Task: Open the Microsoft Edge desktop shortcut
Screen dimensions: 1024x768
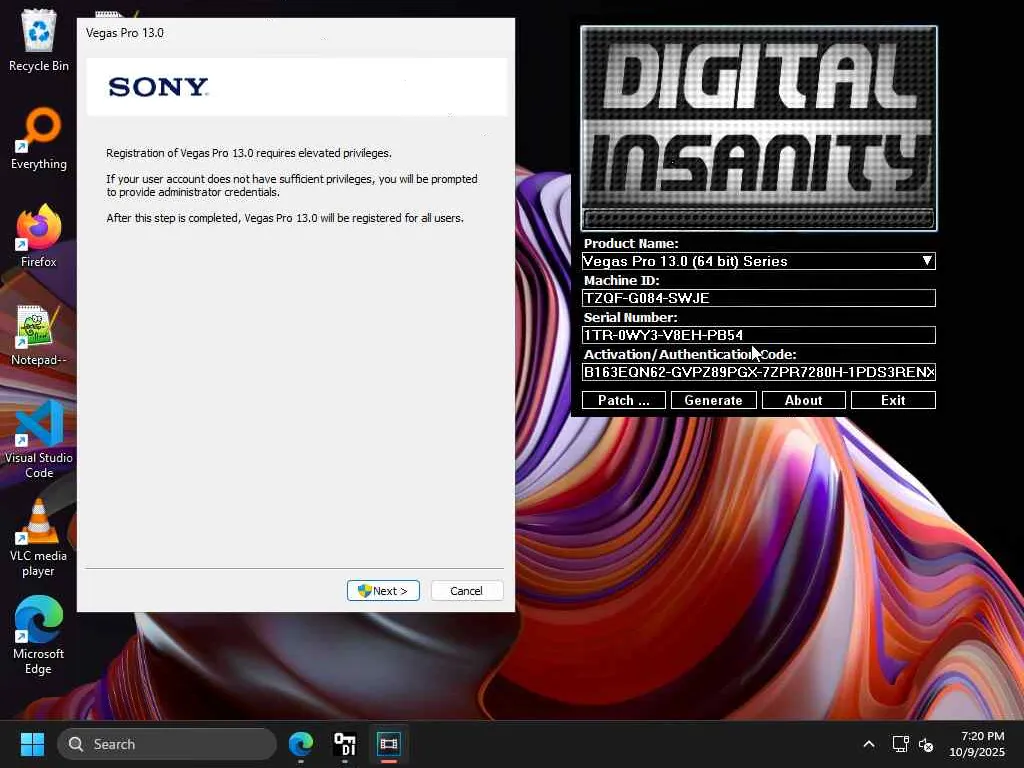Action: click(39, 636)
